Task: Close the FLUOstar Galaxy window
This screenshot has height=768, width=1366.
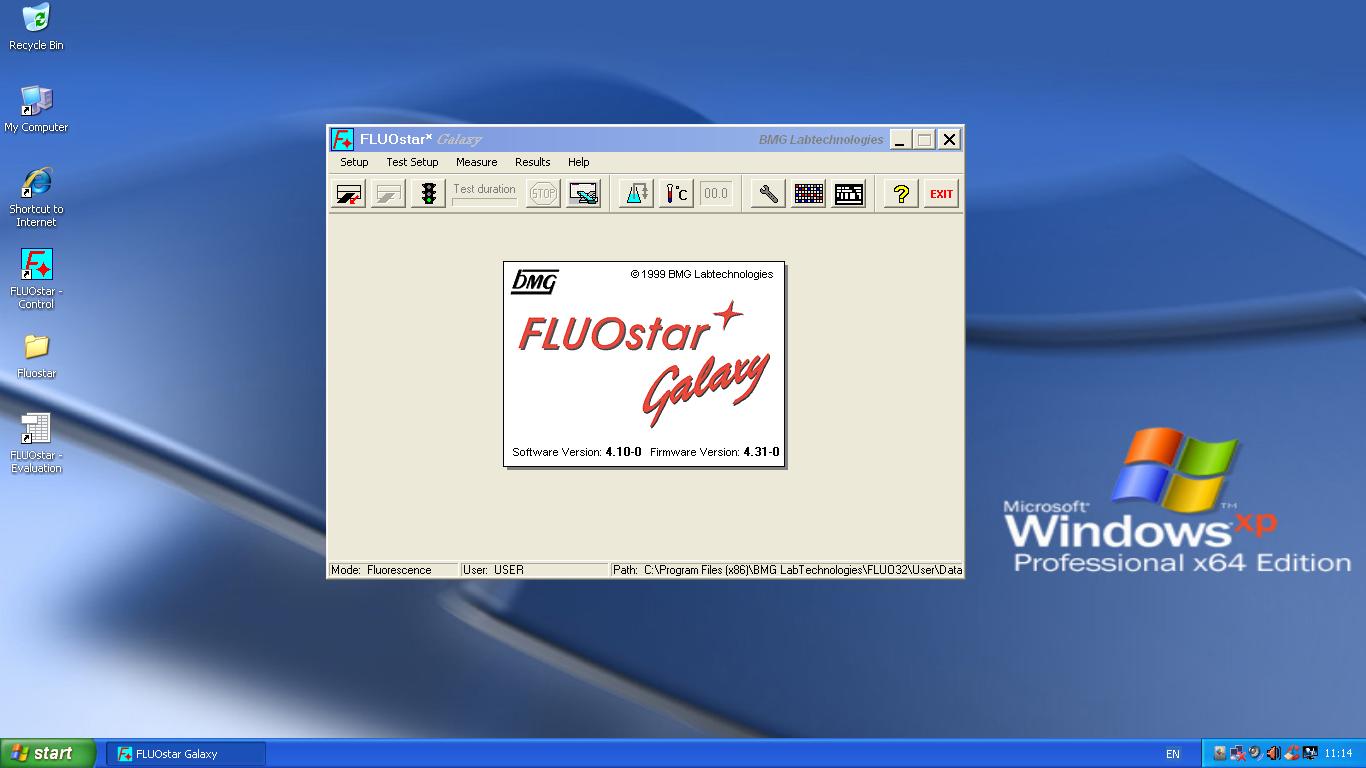Action: coord(950,140)
